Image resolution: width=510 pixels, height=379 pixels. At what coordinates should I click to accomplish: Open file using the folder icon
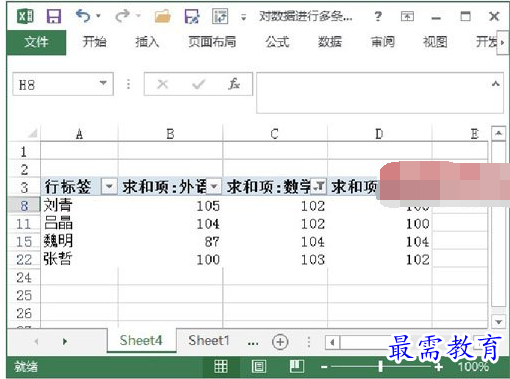coord(163,16)
